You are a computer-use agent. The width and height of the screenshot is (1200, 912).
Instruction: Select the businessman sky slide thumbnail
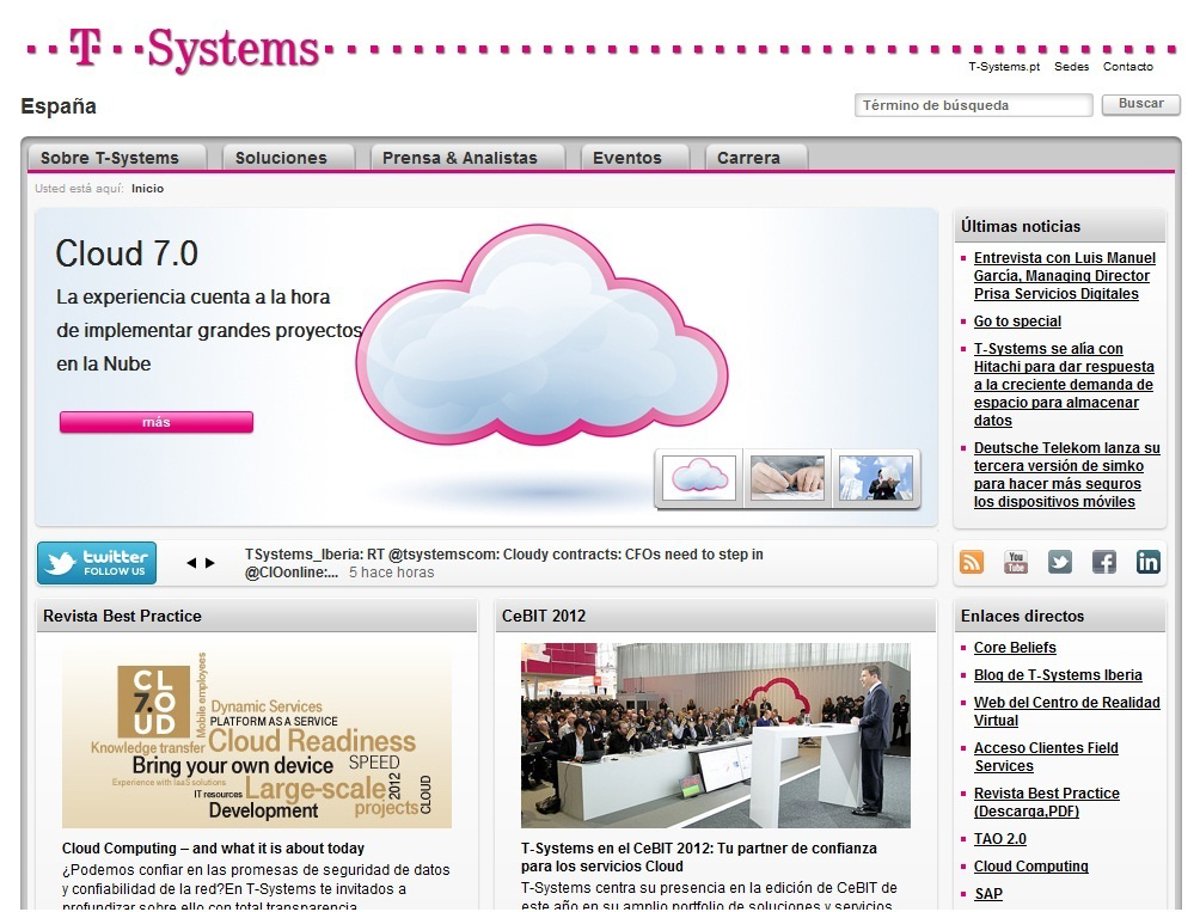pos(876,478)
